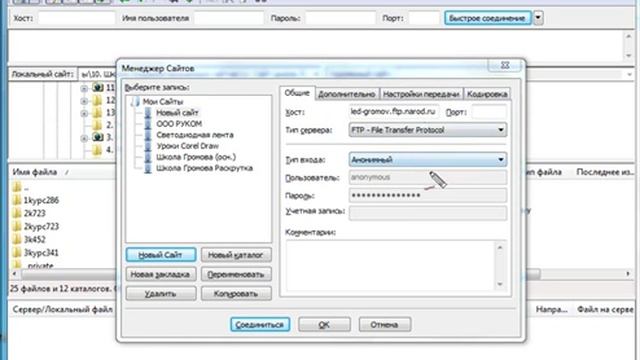Click server icon beside ООО РУКОМ
Viewport: 640px width, 360px height.
coord(148,124)
